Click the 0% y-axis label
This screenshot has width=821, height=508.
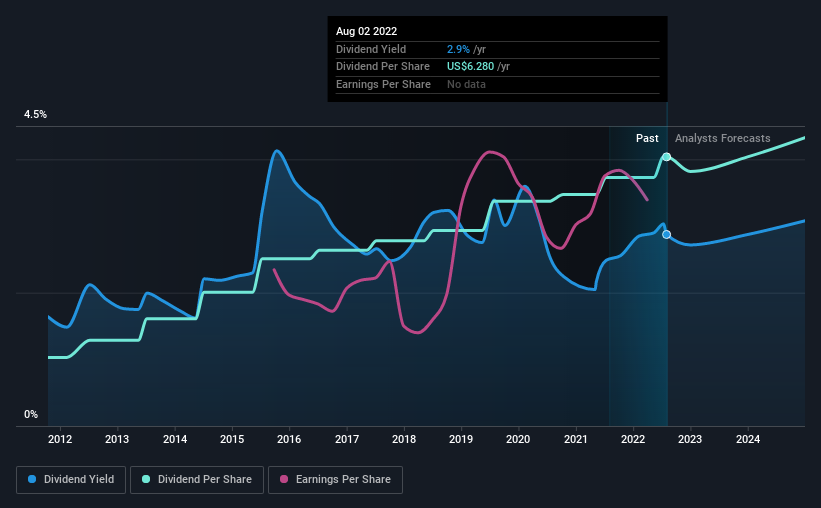pos(31,414)
